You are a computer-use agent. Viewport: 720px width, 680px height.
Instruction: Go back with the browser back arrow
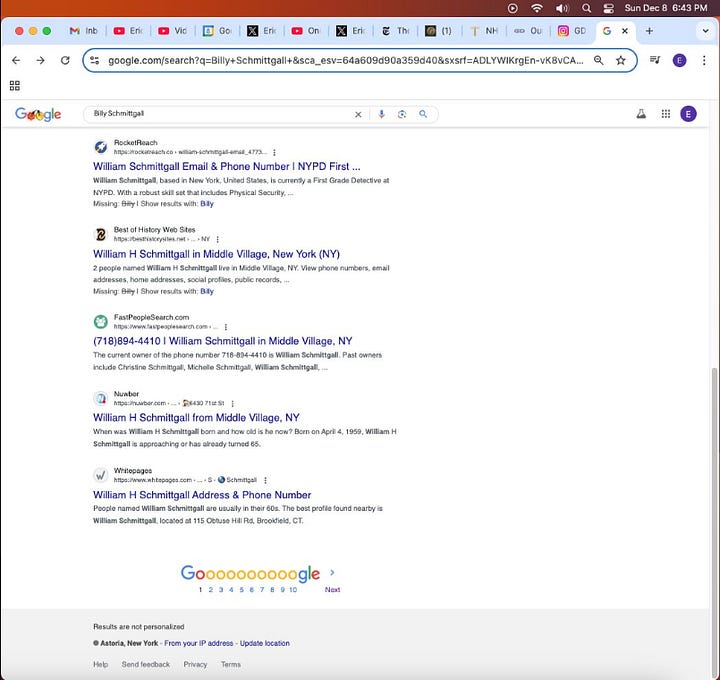[x=16, y=60]
